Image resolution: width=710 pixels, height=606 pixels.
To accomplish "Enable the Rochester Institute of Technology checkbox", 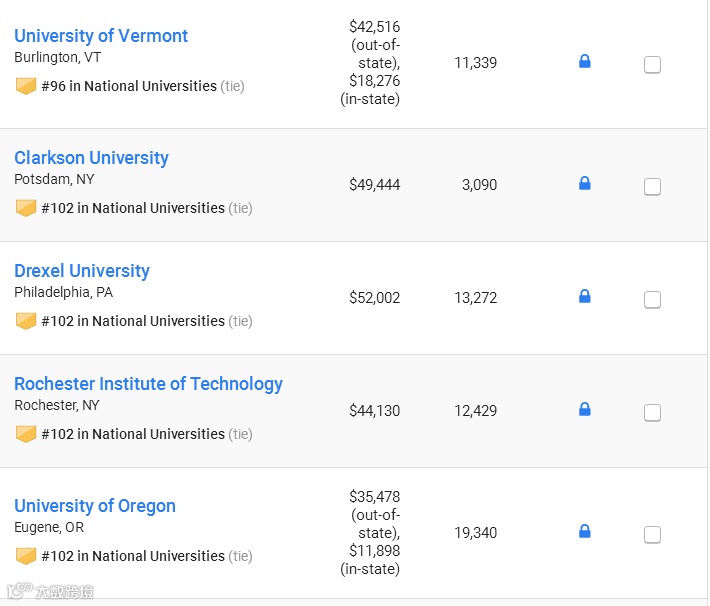I will tap(652, 413).
